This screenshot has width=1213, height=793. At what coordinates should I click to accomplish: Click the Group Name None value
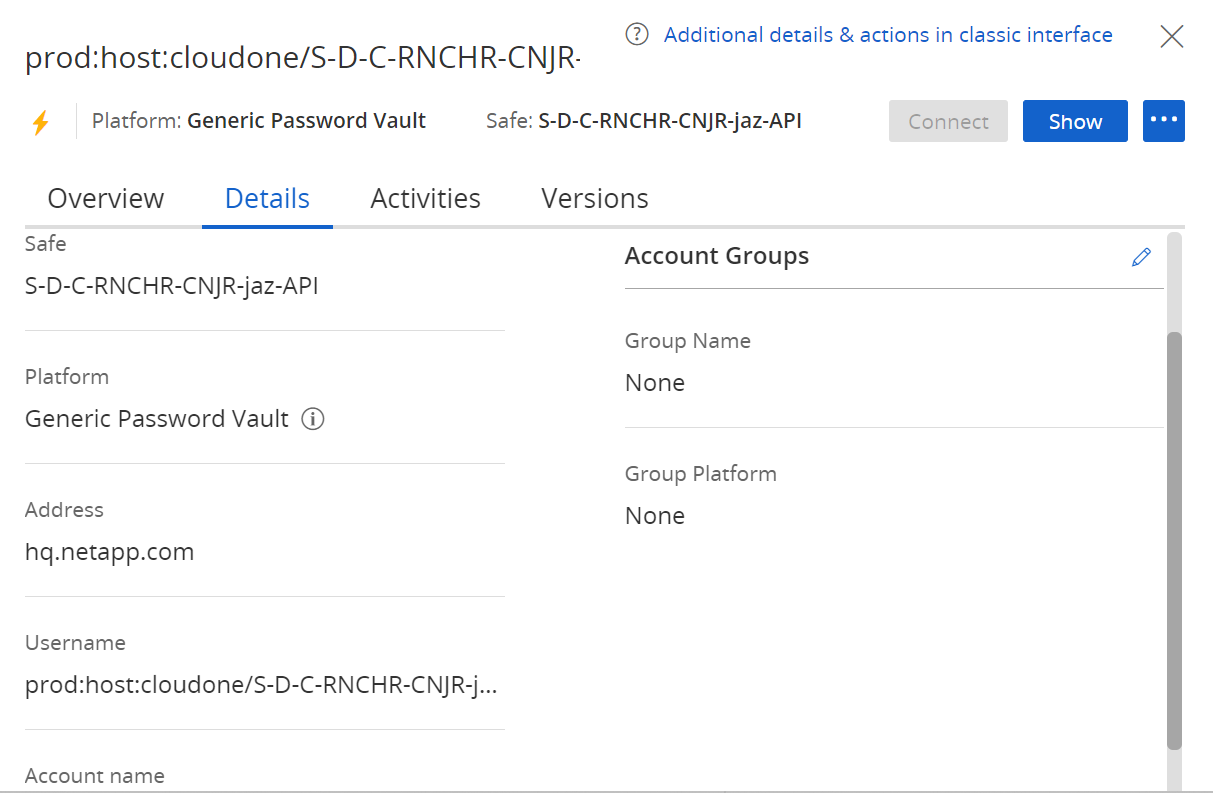tap(655, 383)
